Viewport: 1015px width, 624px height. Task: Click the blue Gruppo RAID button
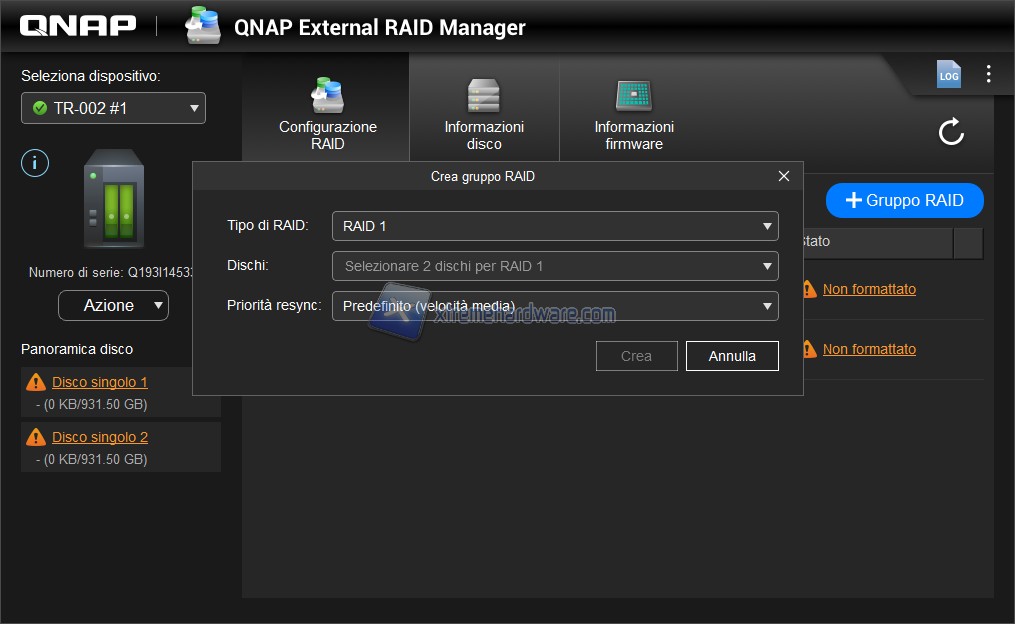tap(904, 200)
